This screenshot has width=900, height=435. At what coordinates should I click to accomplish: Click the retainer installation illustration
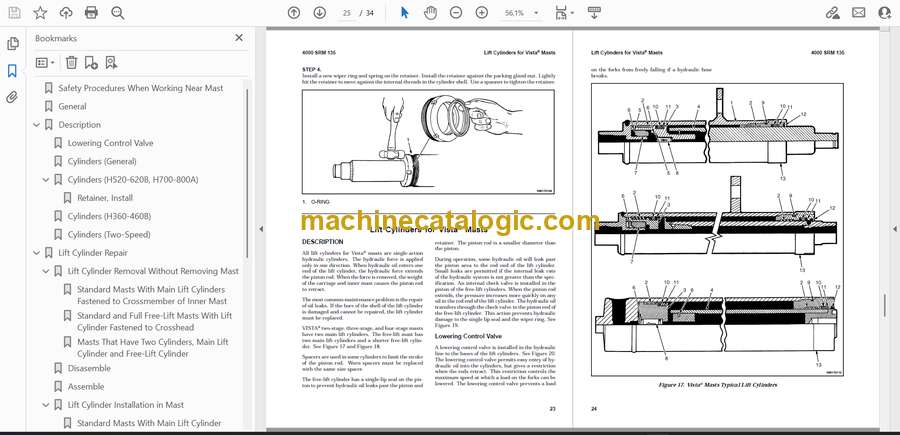point(428,141)
